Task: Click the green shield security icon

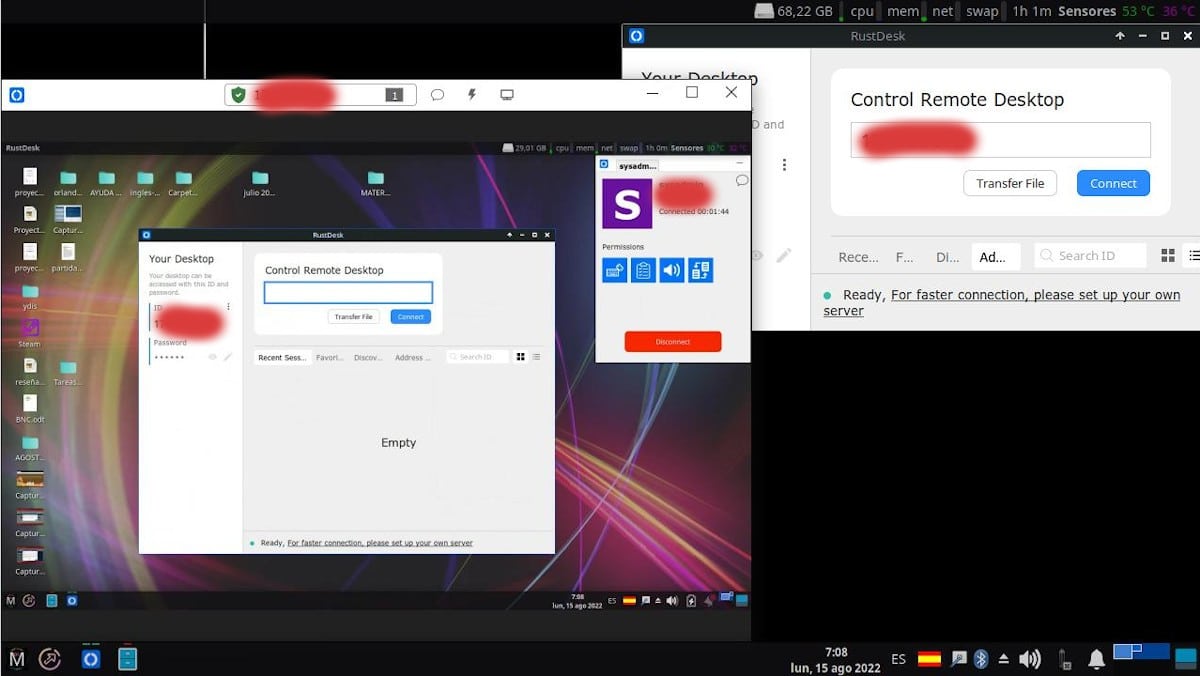Action: coord(237,95)
